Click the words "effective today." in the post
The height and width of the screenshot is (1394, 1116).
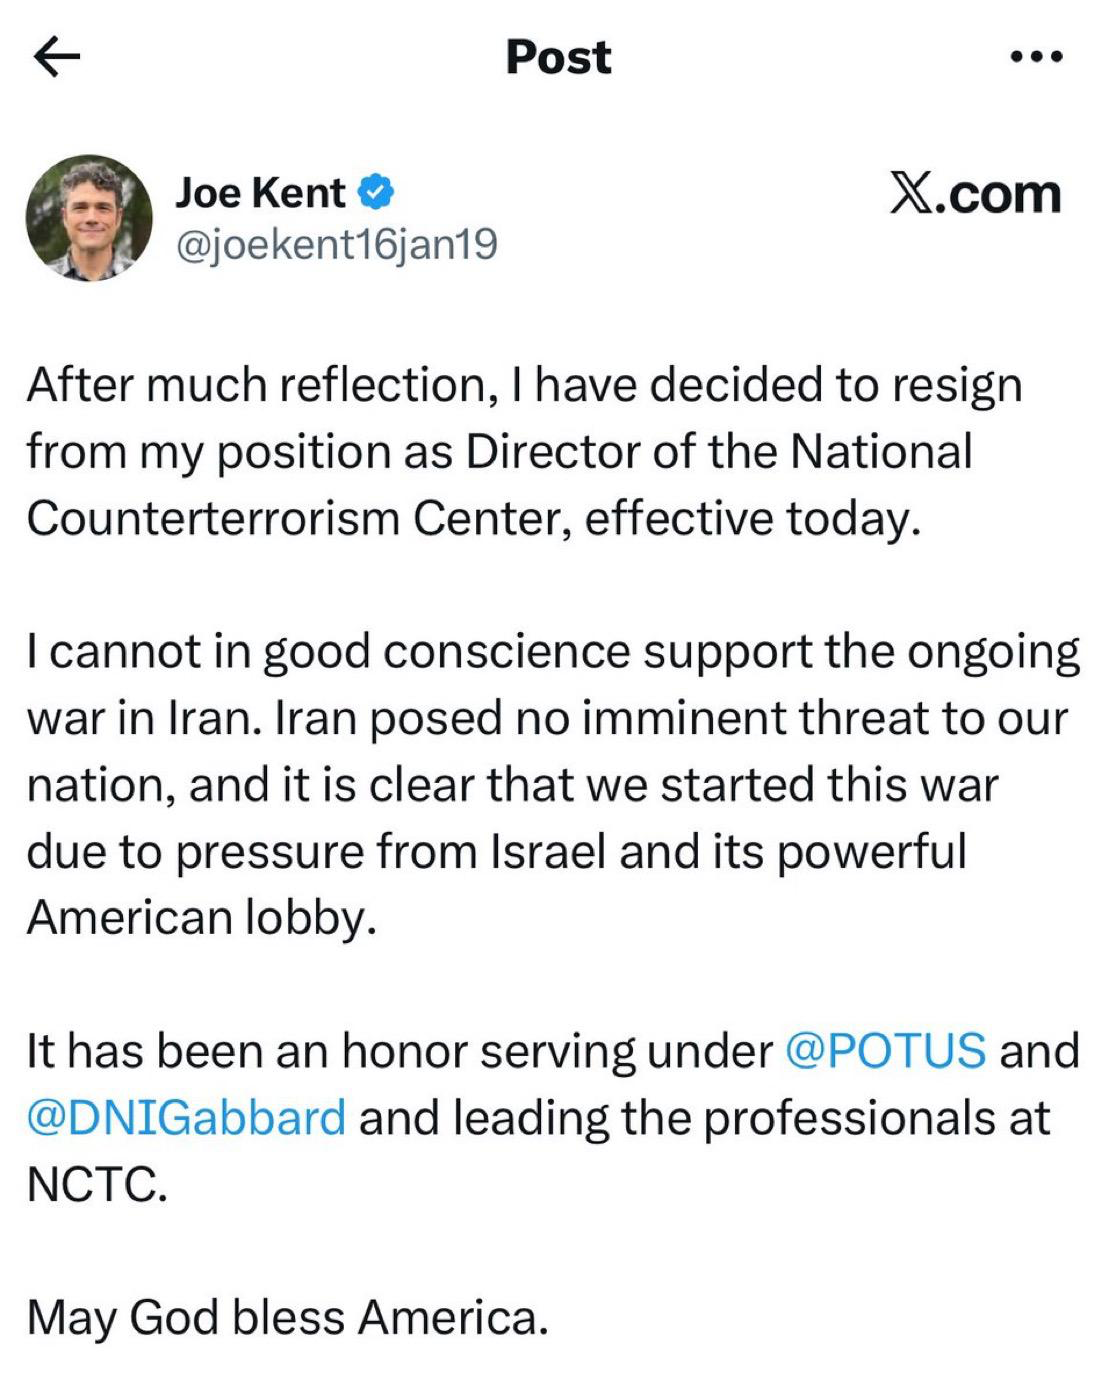(751, 518)
